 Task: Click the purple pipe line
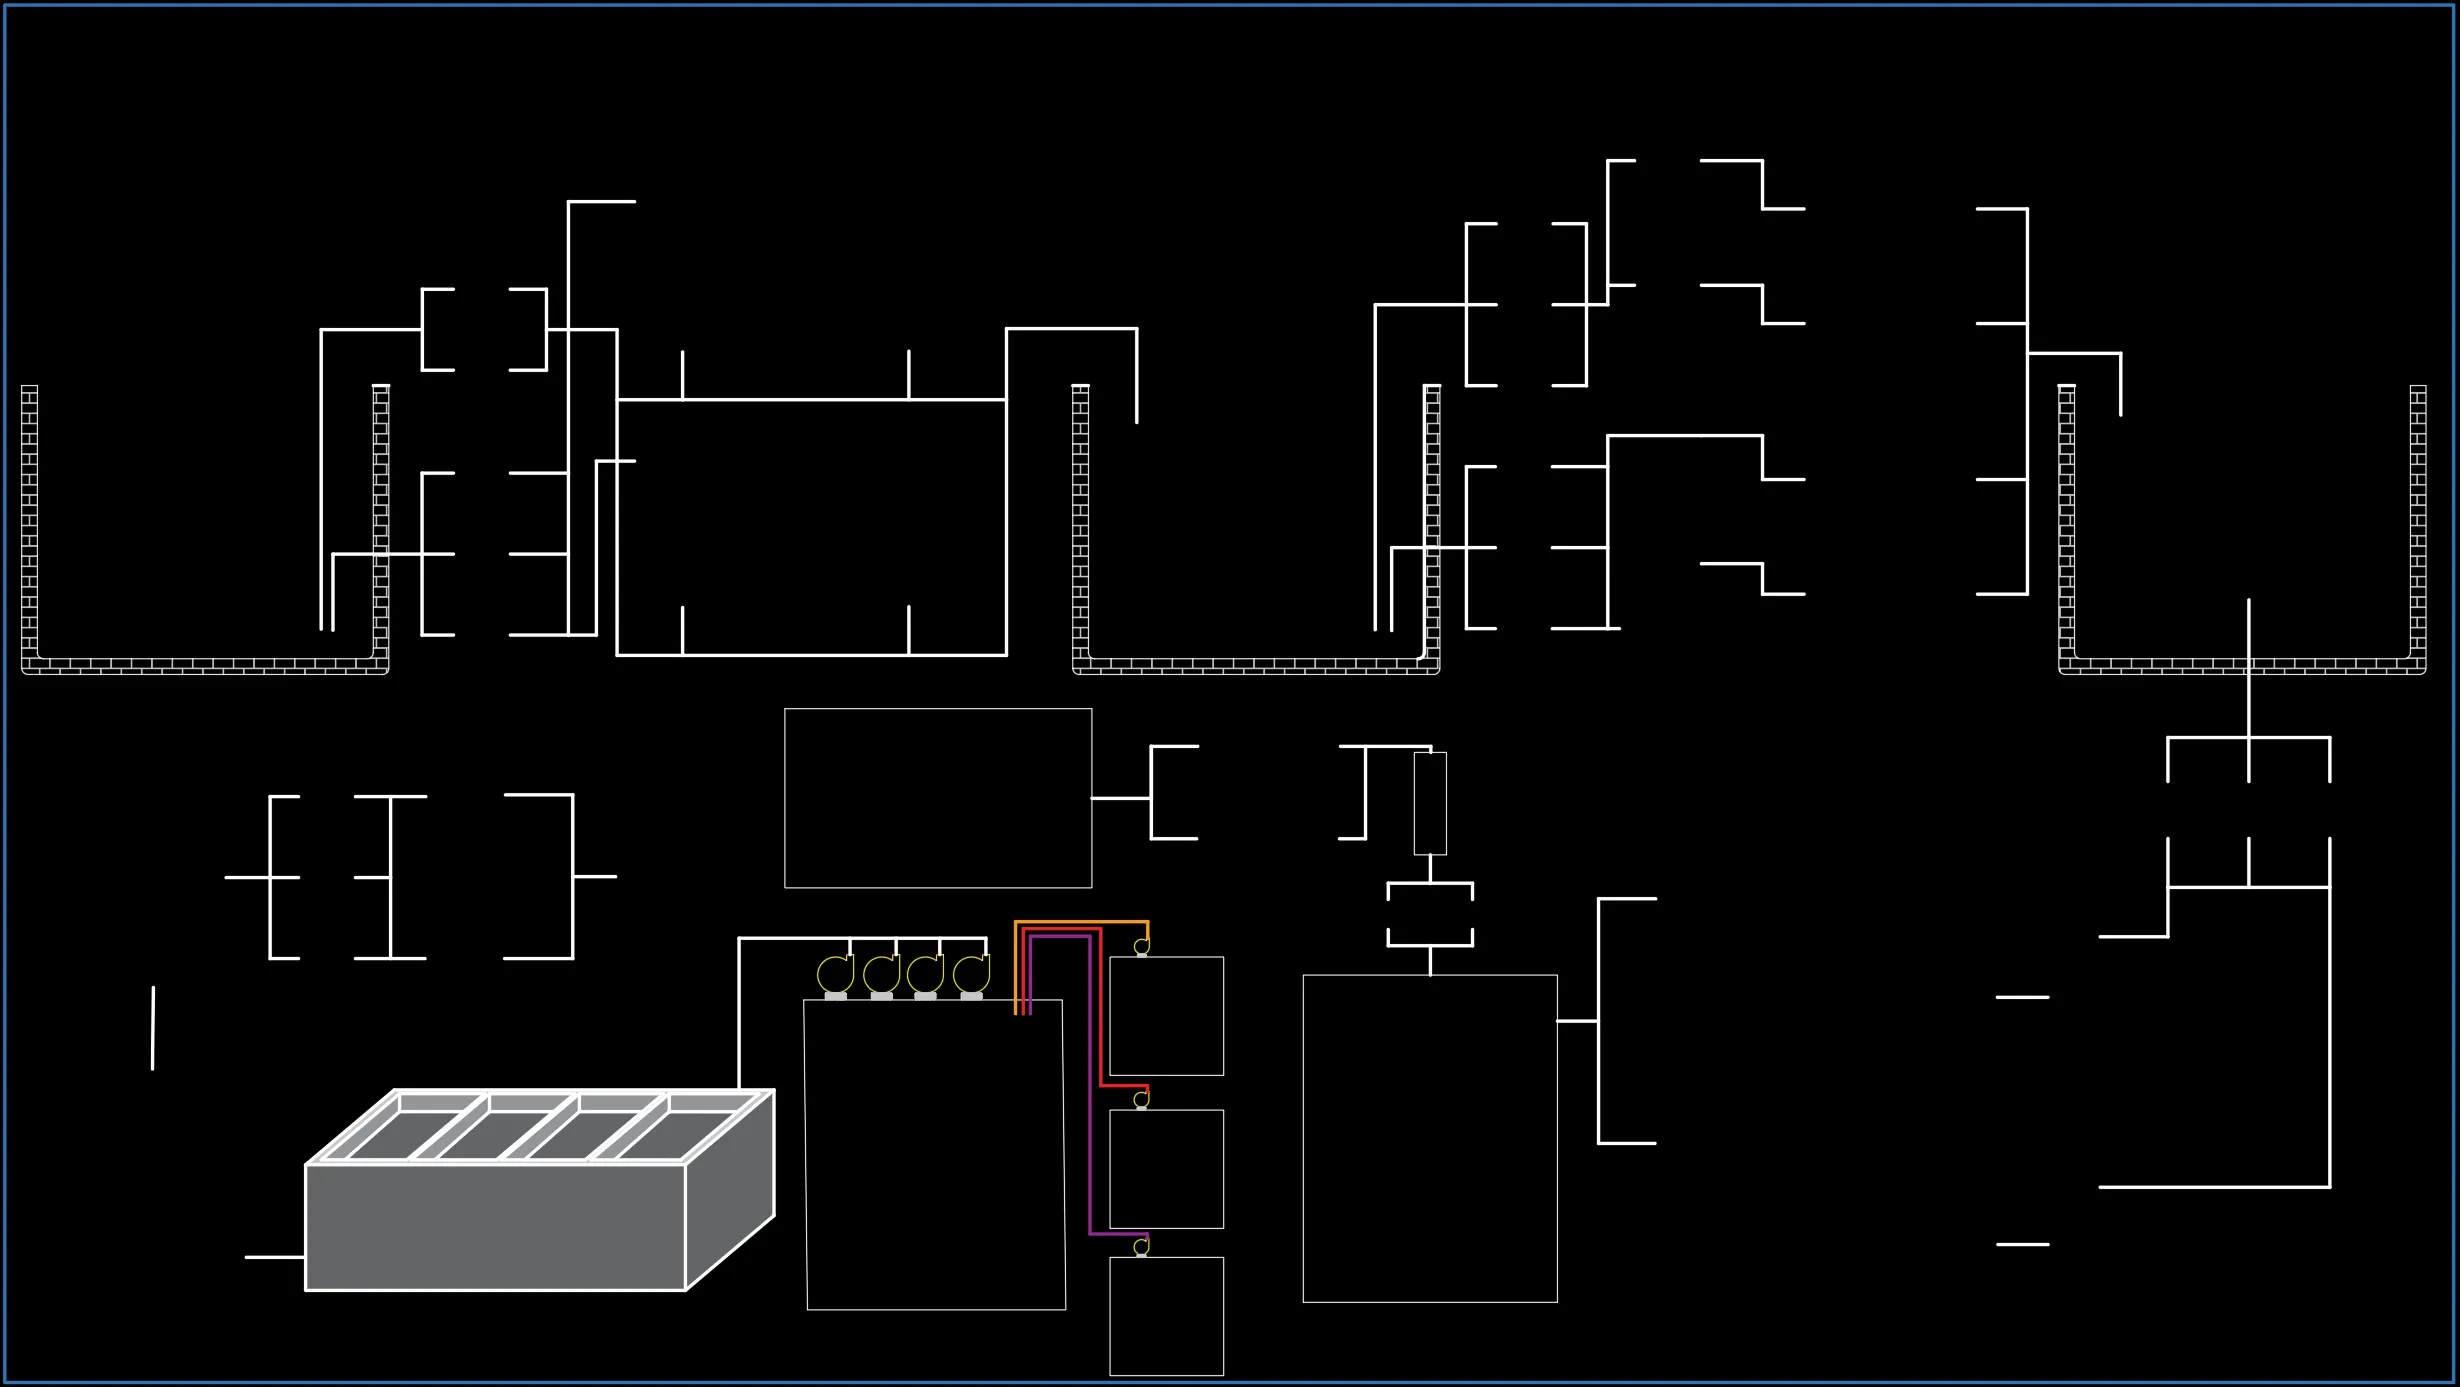point(1090,1085)
